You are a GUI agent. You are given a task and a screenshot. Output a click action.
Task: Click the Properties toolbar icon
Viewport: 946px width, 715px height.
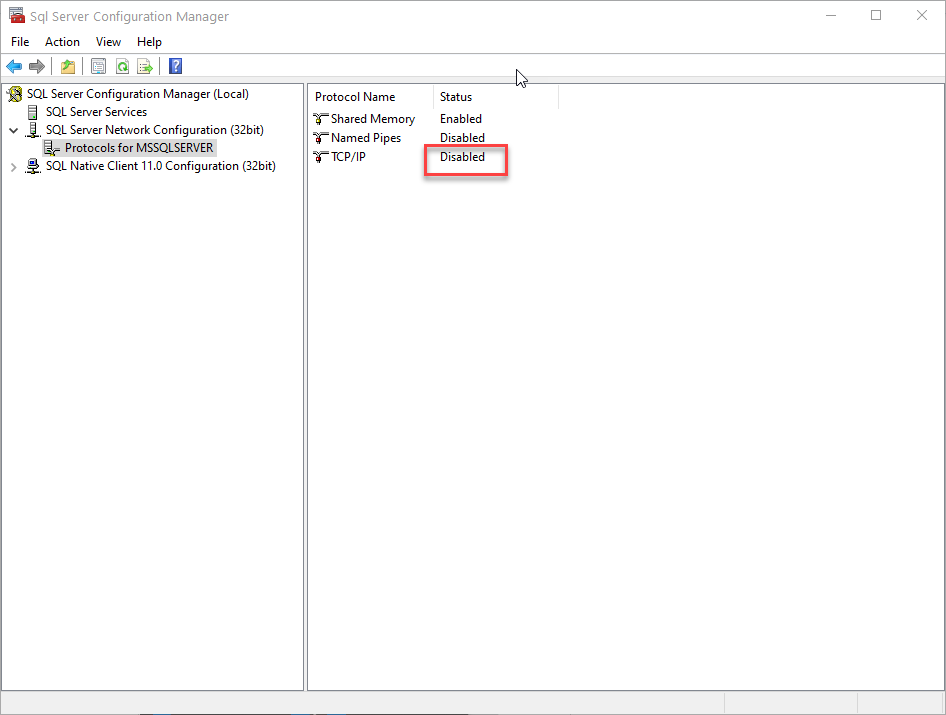98,66
